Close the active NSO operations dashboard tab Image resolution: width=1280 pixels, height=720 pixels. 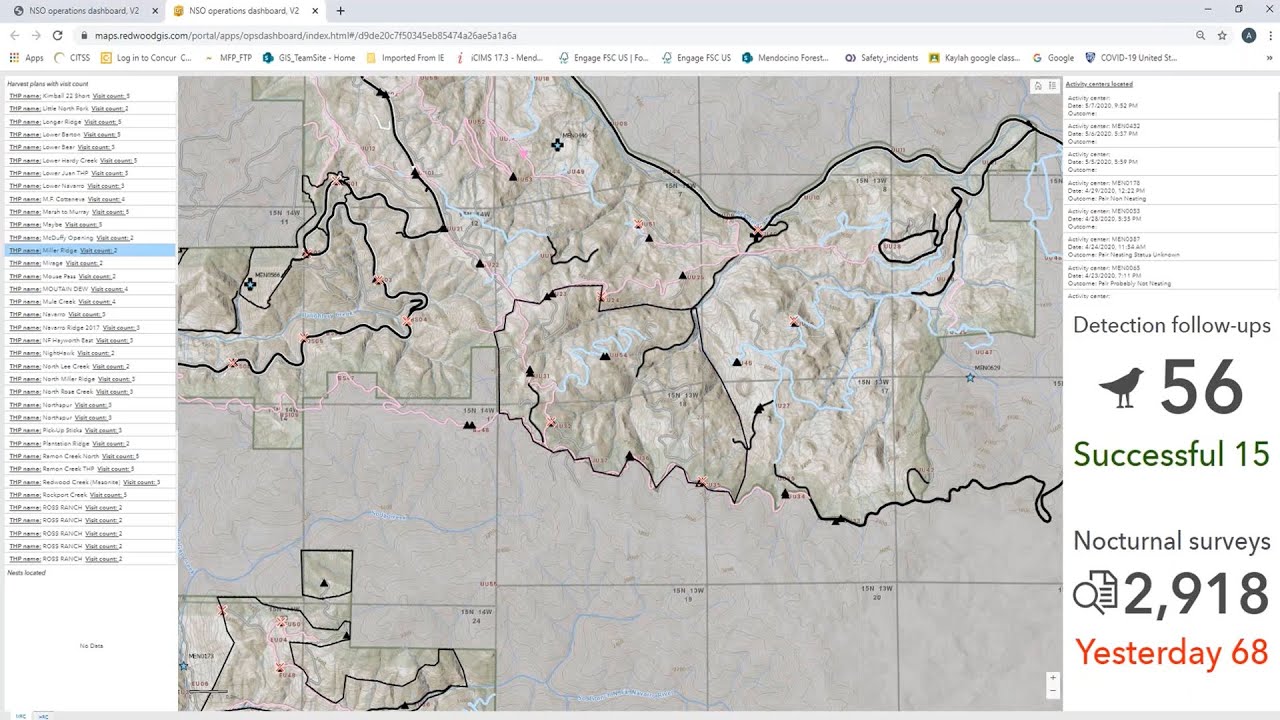316,11
